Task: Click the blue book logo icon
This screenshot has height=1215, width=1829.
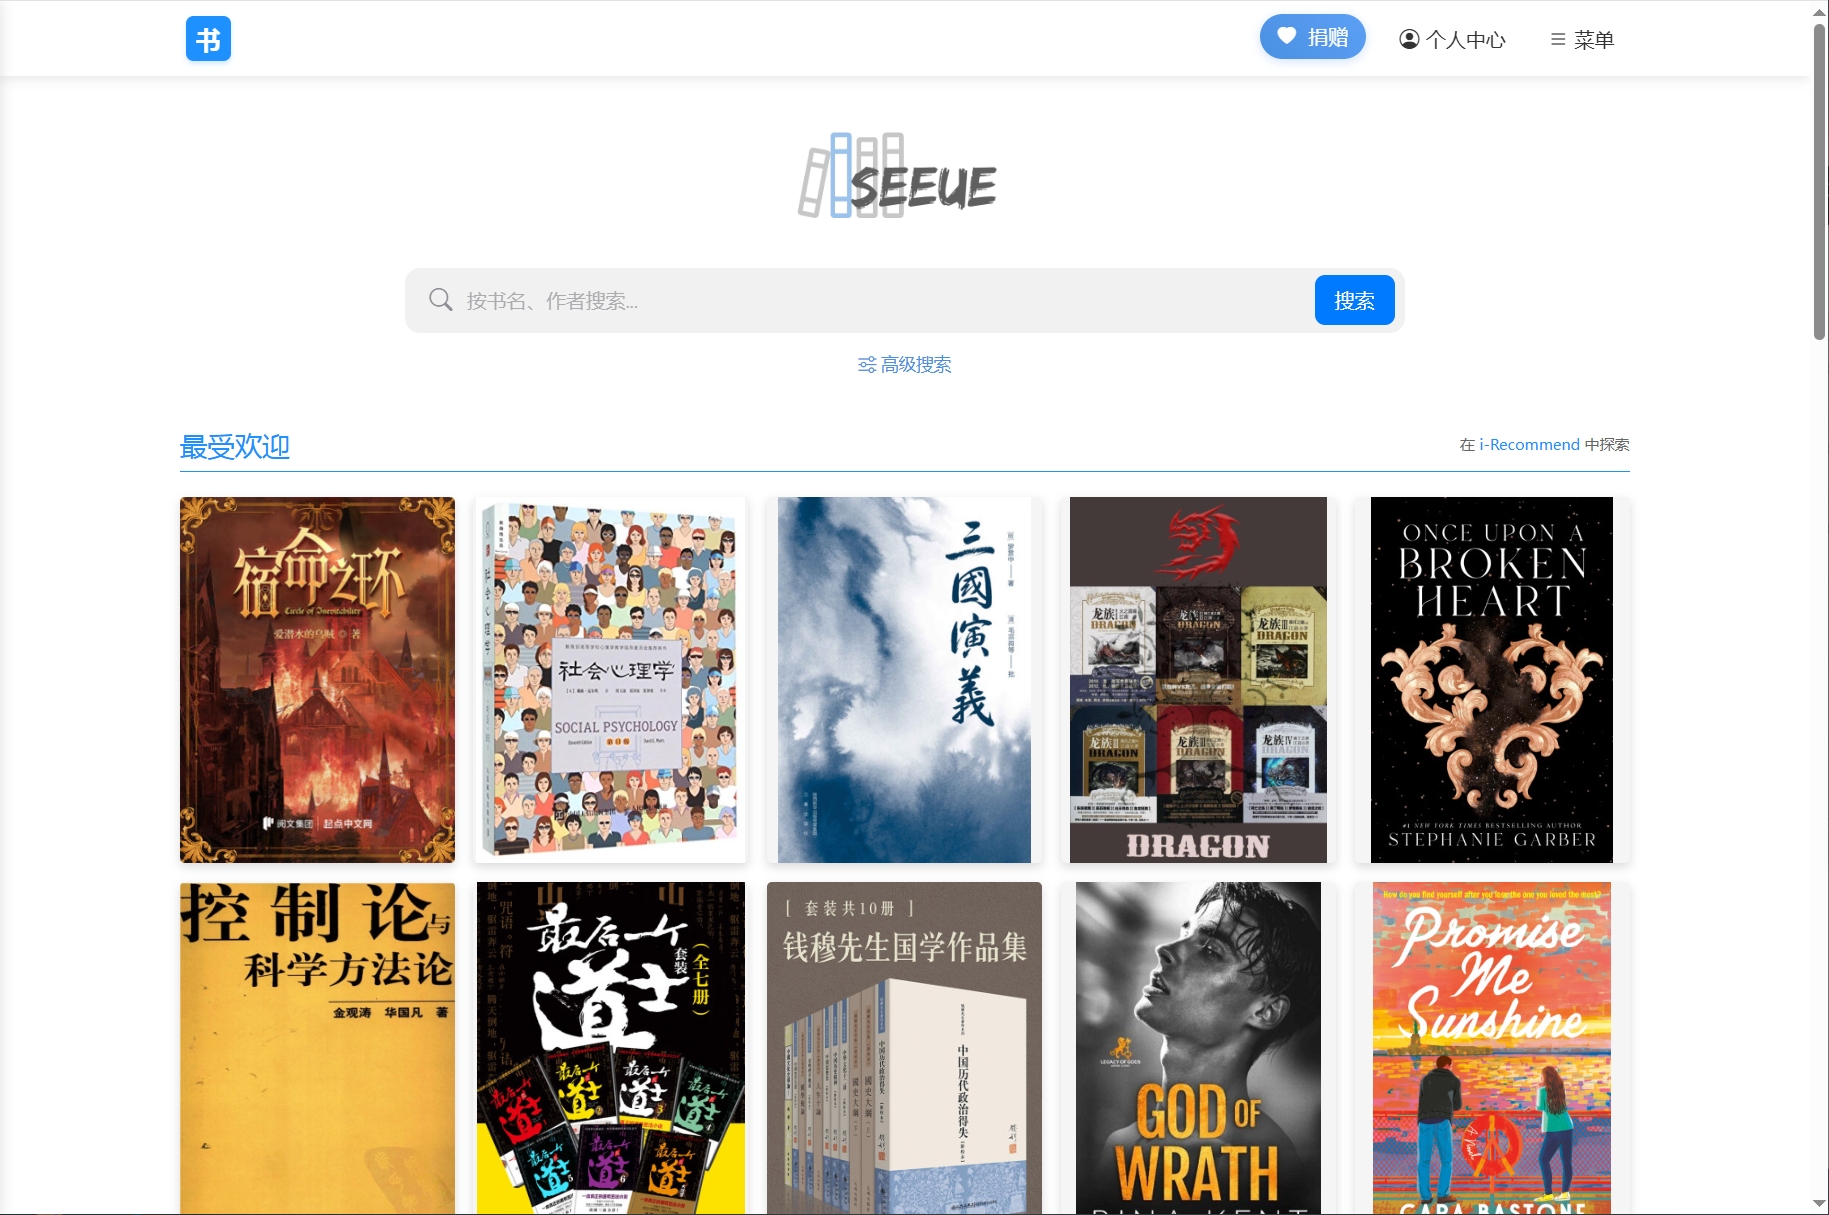Action: (x=208, y=39)
